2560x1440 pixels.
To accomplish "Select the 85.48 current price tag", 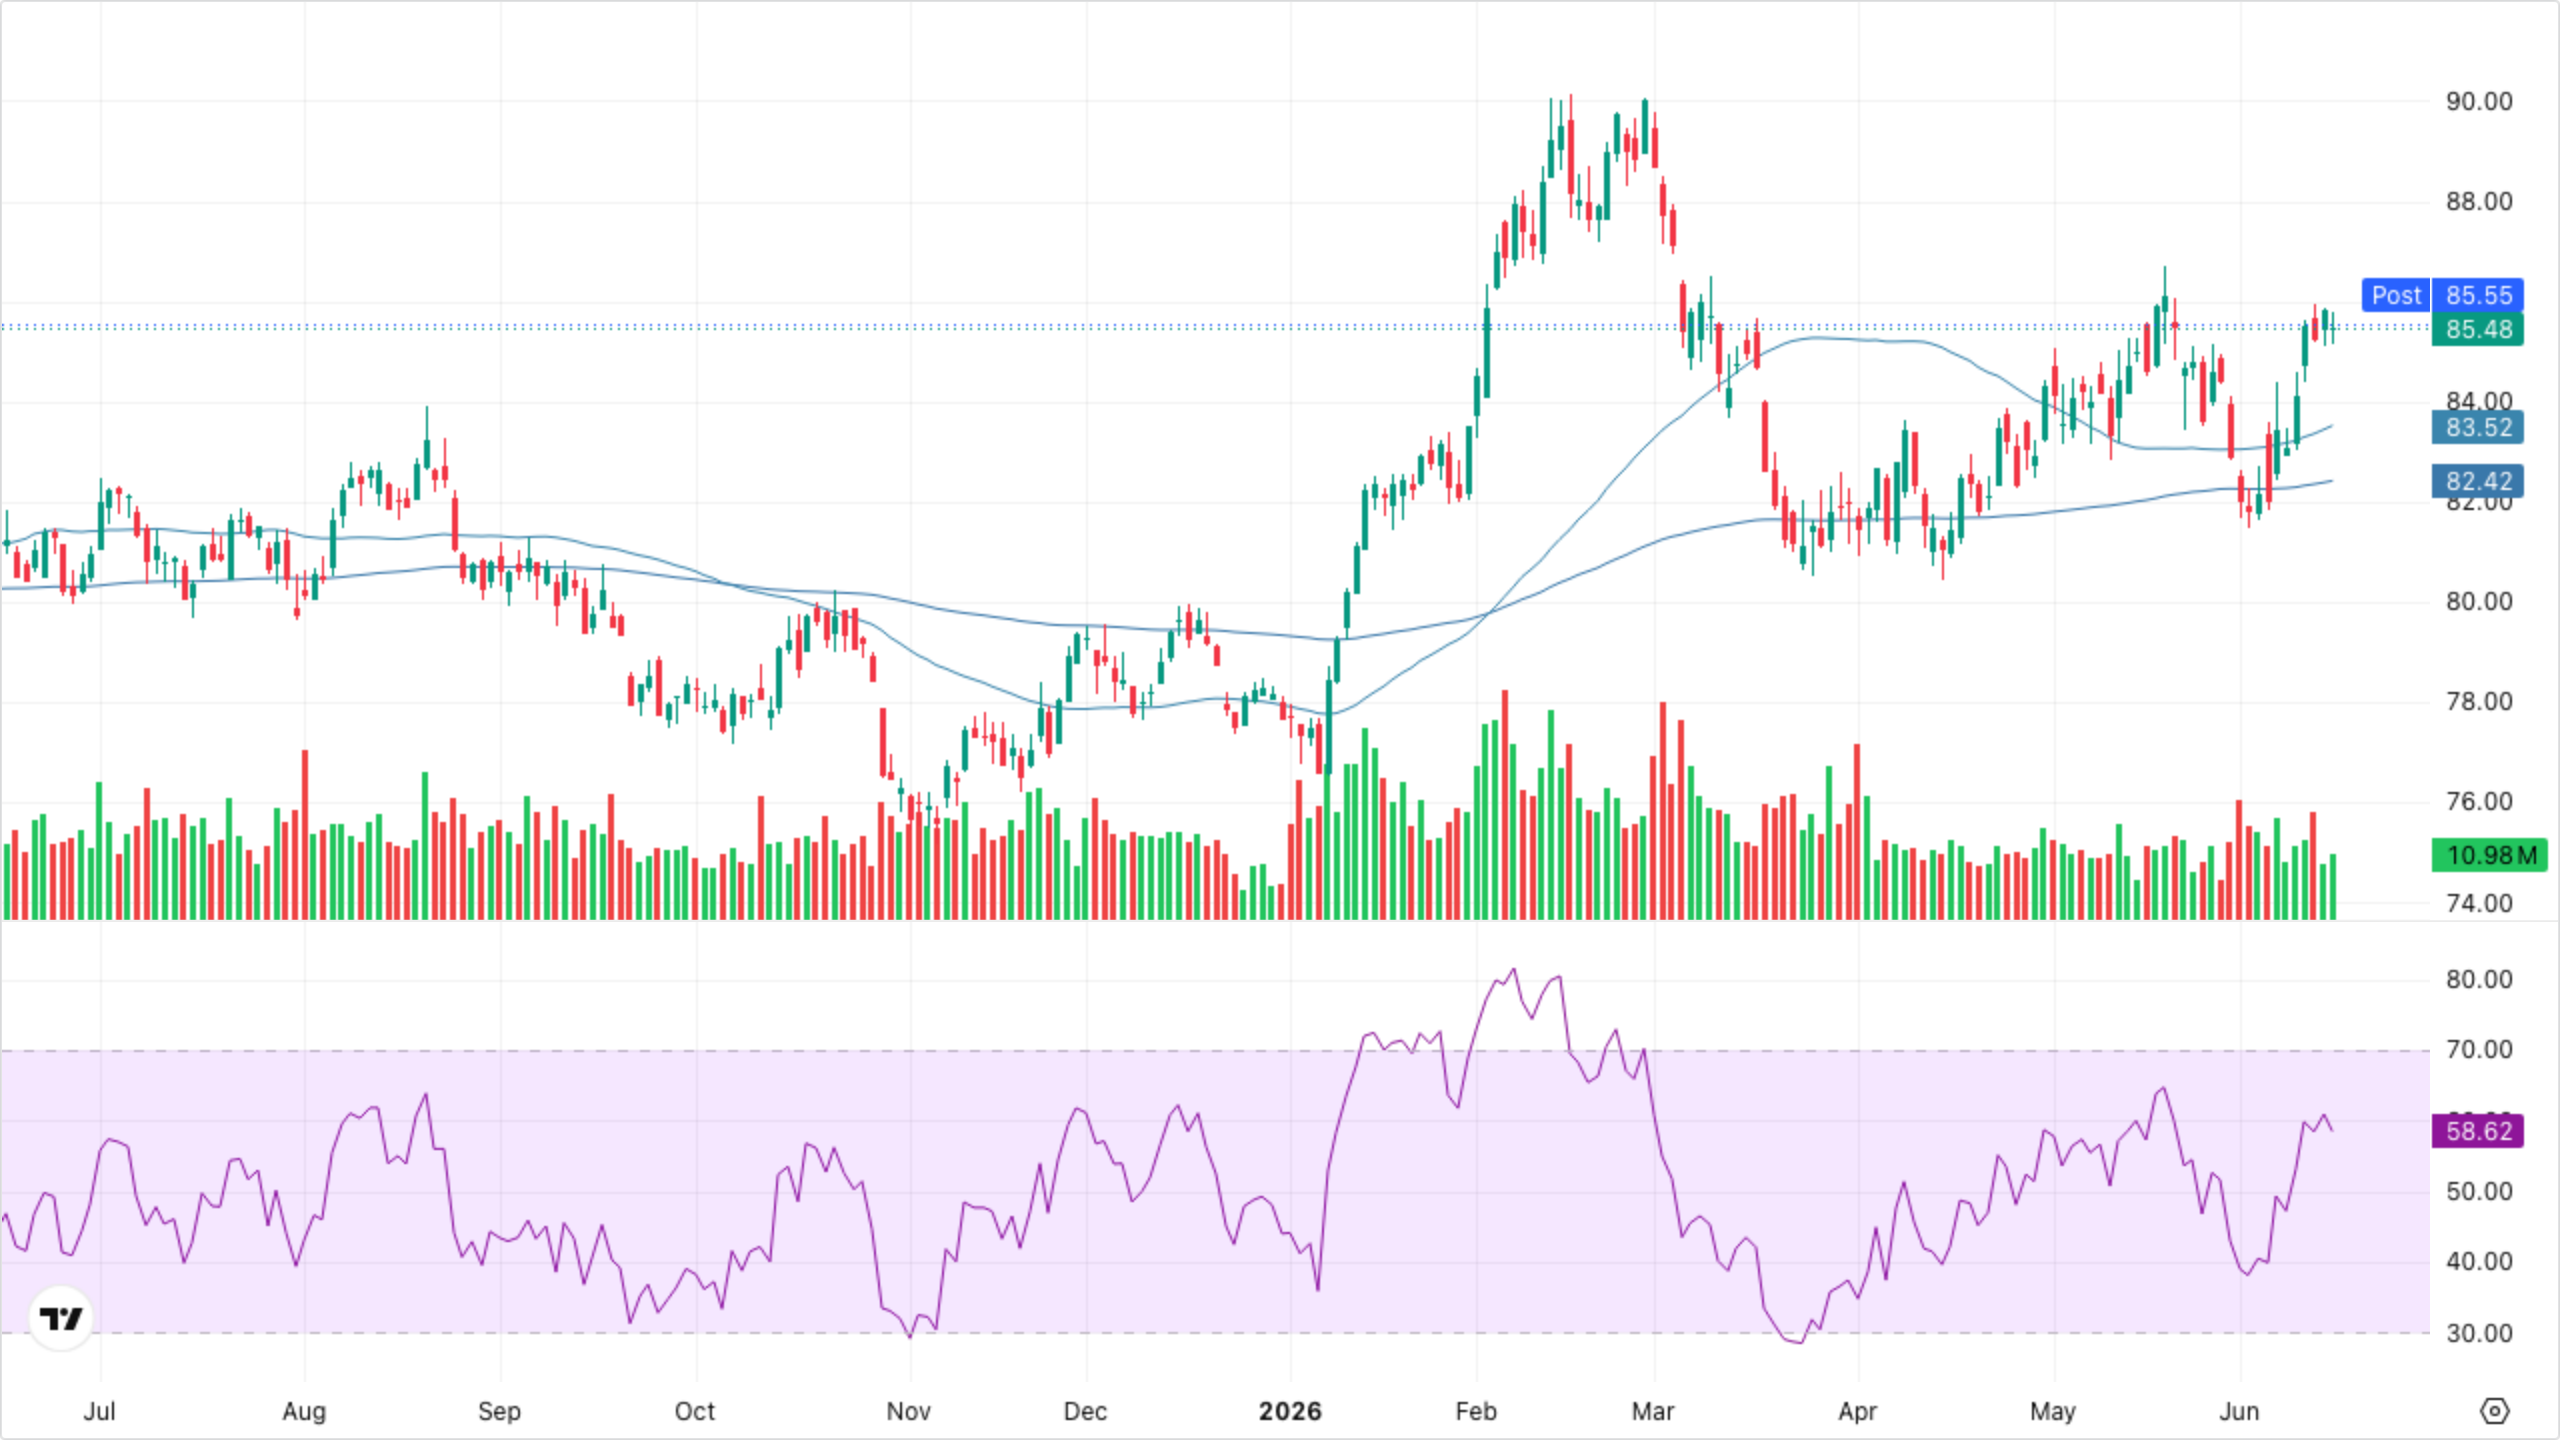I will click(2478, 329).
